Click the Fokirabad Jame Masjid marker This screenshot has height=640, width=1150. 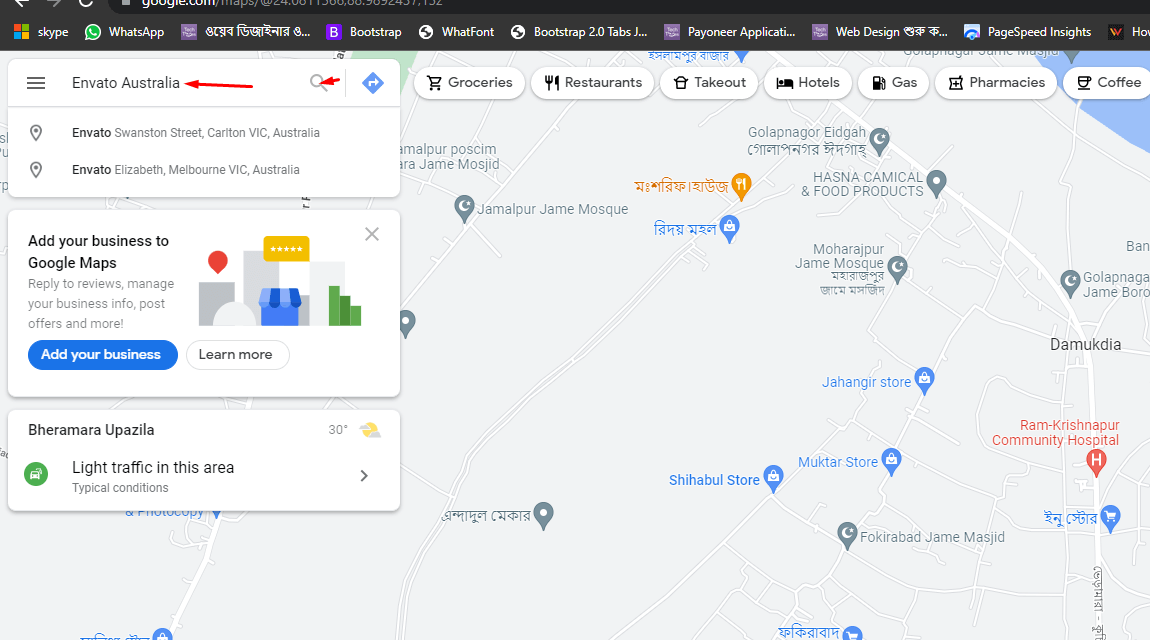(x=848, y=534)
